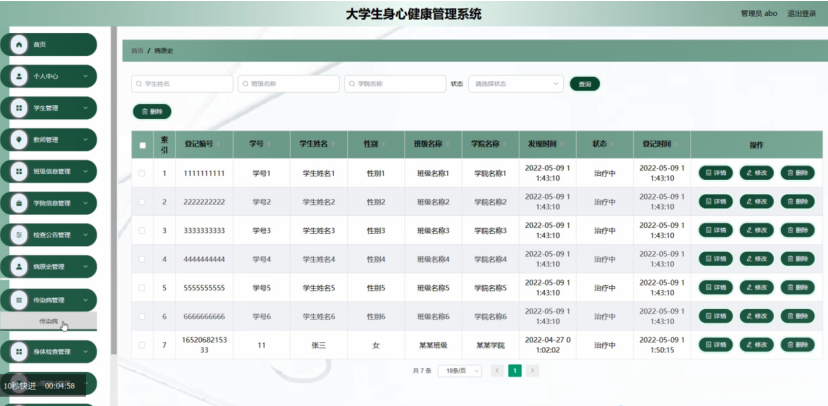Check the box for row 5555555555

142,288
